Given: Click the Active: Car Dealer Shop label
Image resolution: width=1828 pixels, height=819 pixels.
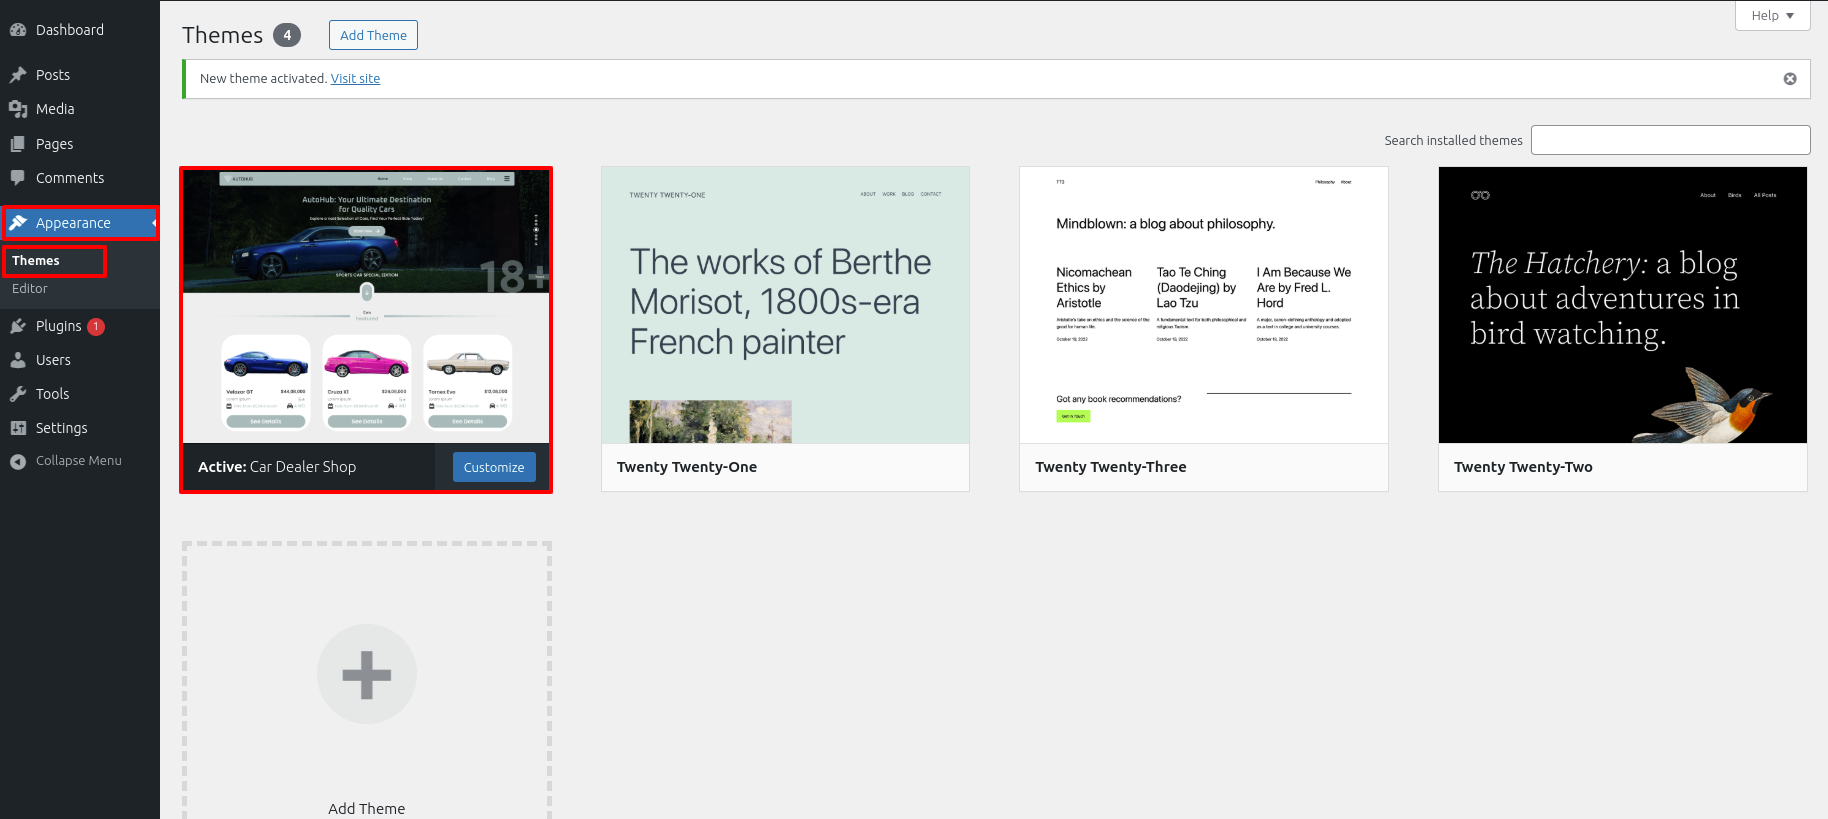Looking at the screenshot, I should point(277,467).
